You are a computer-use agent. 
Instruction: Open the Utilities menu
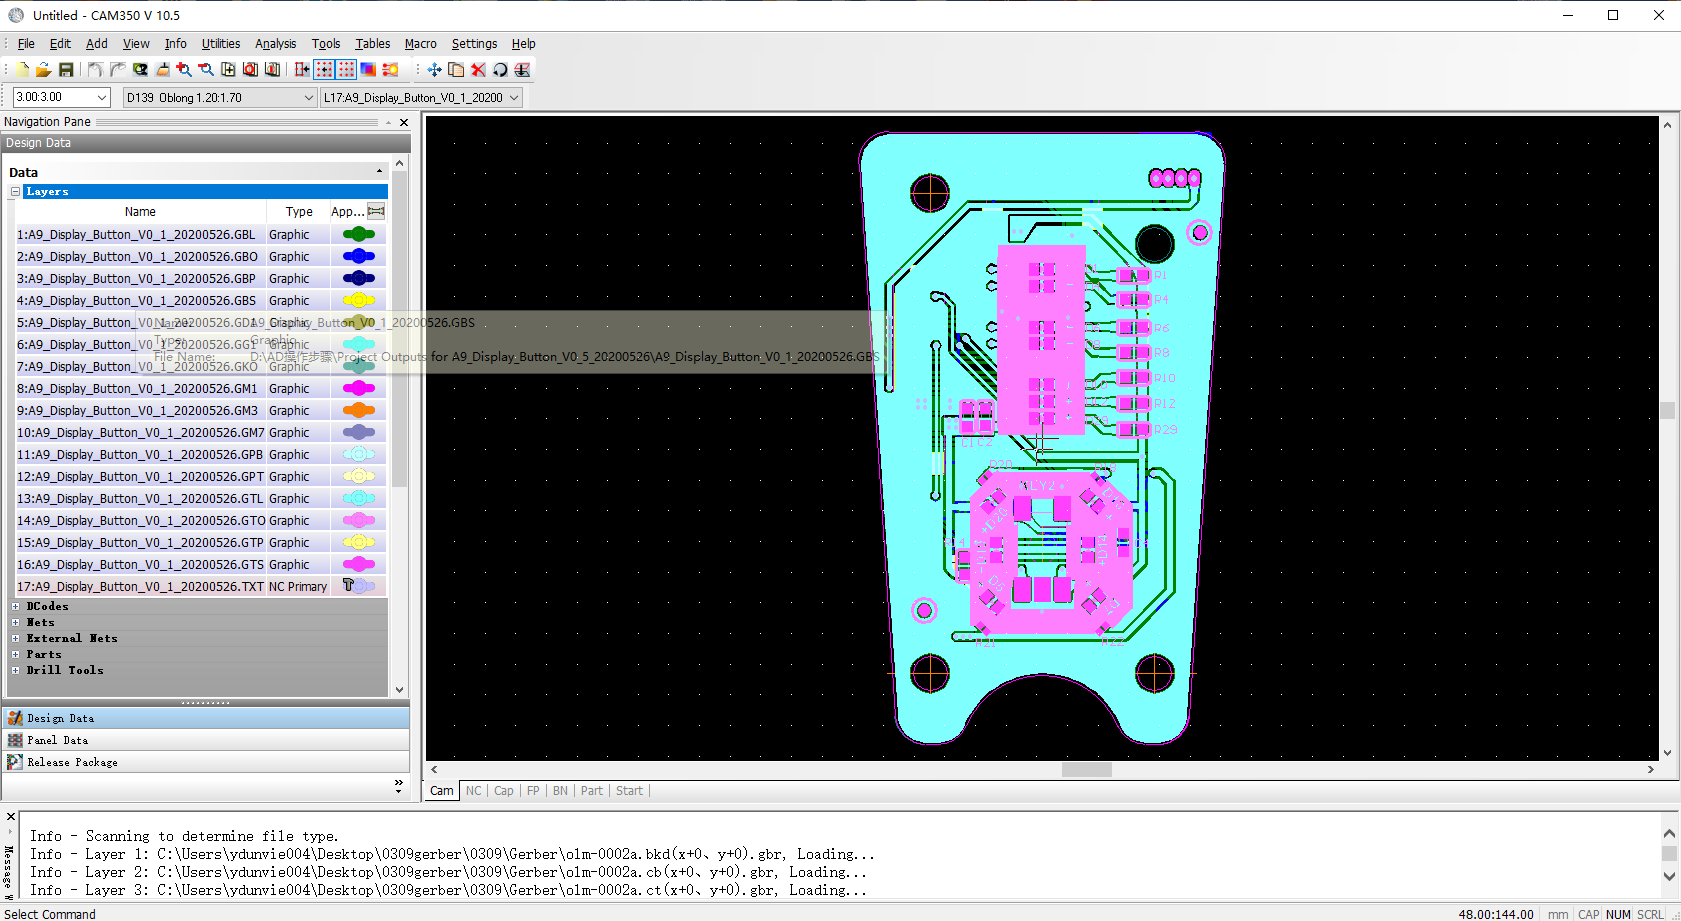[221, 43]
